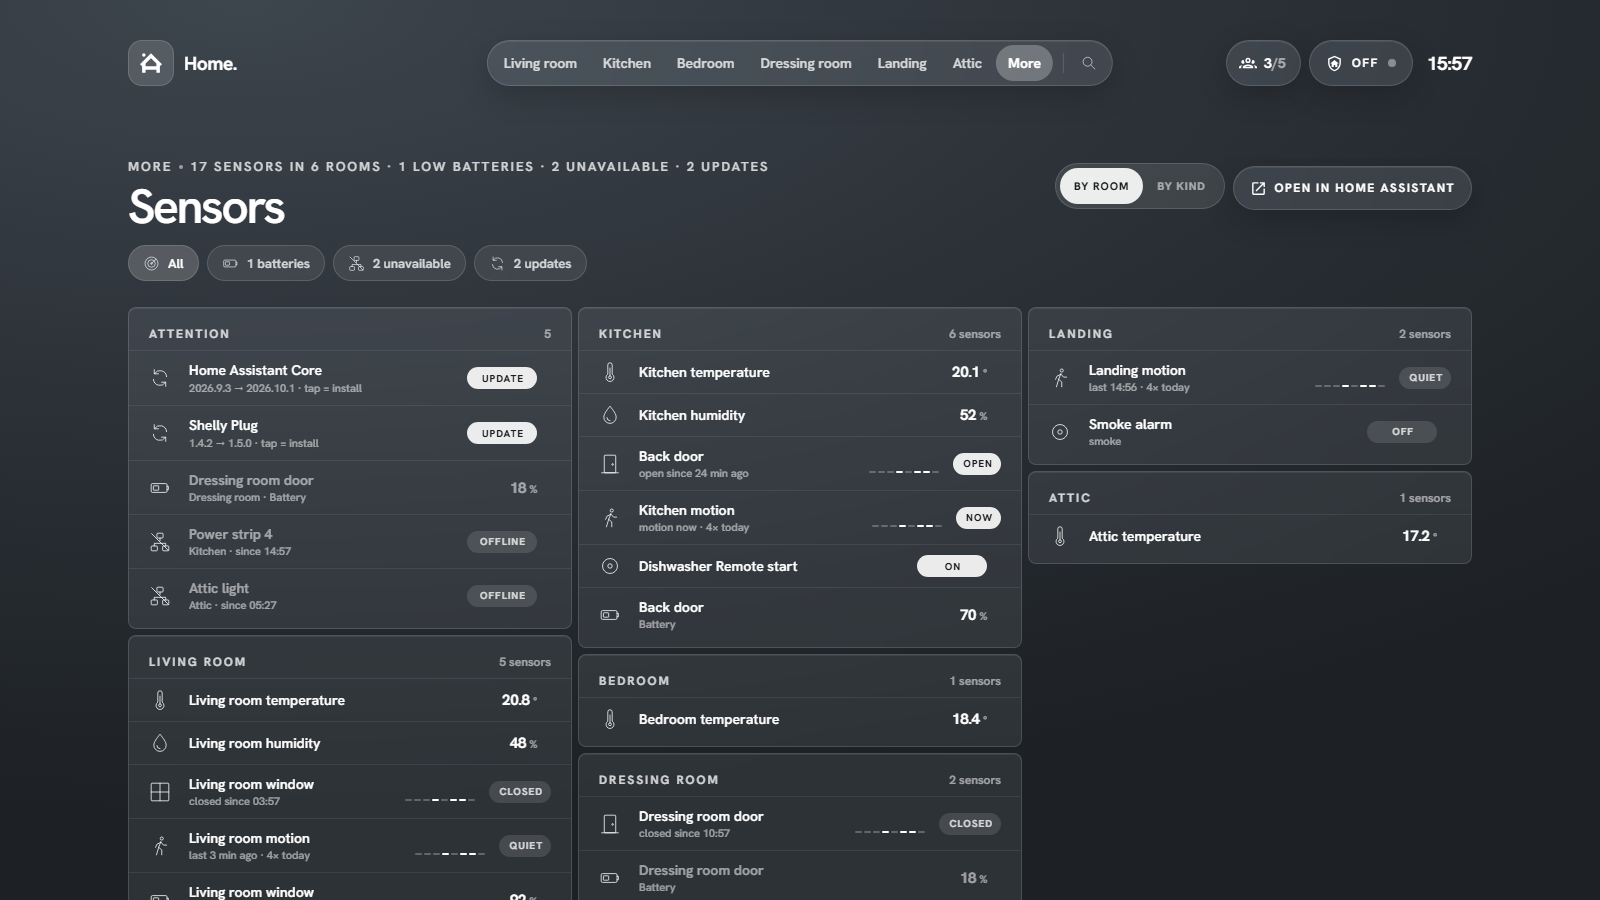Screen dimensions: 1600x900
Task: Open the Living room tab
Action: (540, 63)
